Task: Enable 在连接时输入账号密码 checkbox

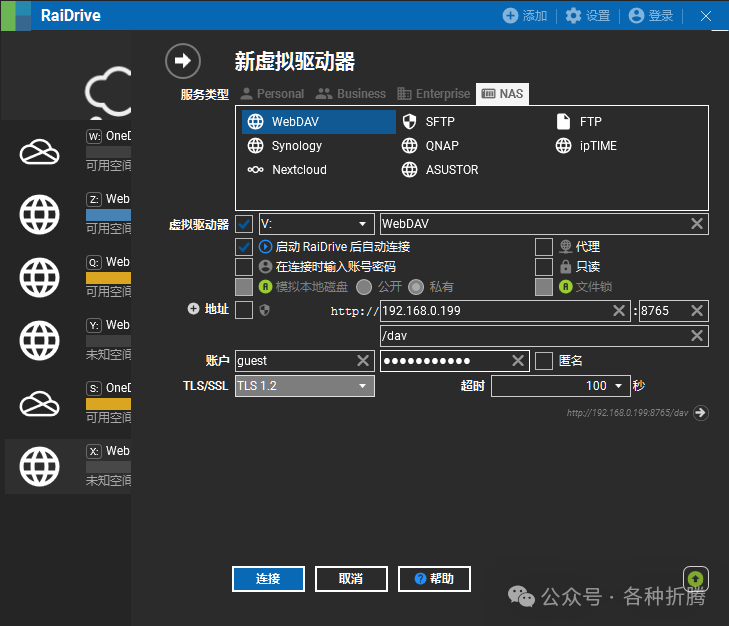Action: click(x=244, y=267)
